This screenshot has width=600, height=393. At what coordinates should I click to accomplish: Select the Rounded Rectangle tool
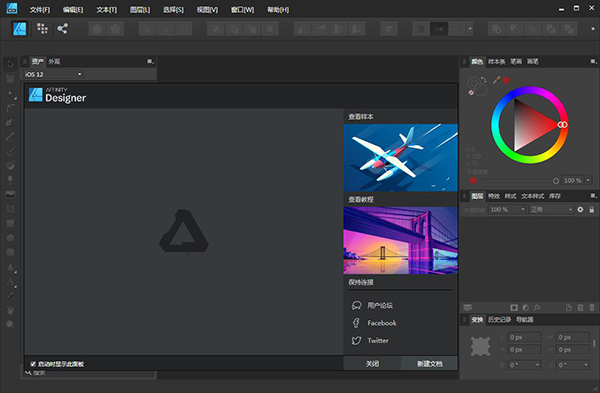(x=10, y=253)
